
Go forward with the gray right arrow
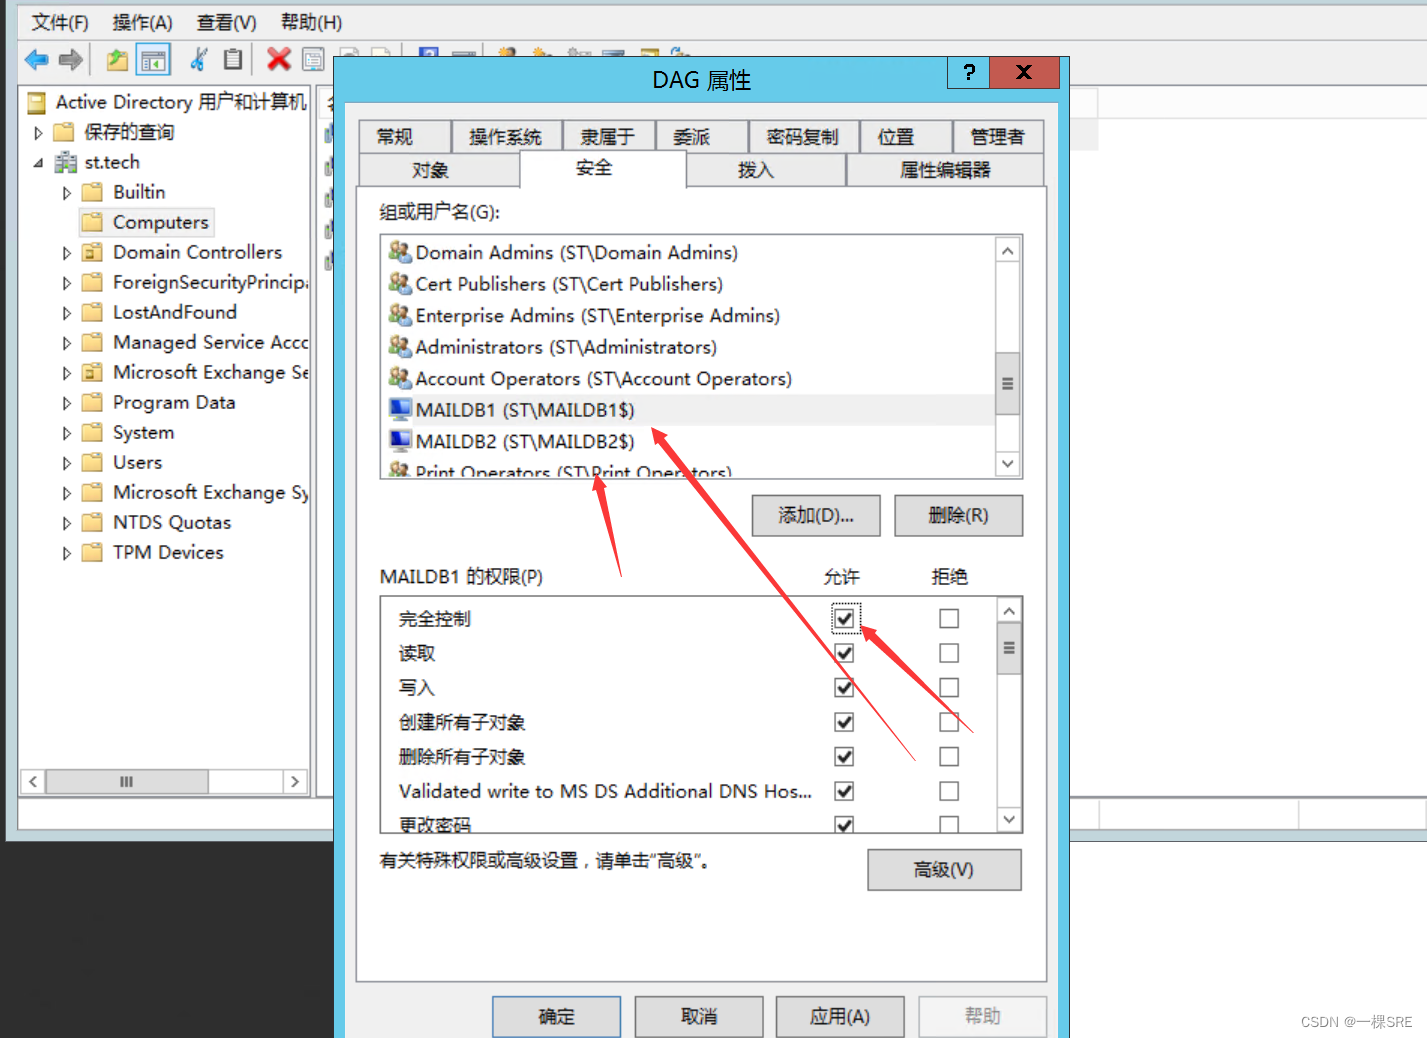coord(70,60)
